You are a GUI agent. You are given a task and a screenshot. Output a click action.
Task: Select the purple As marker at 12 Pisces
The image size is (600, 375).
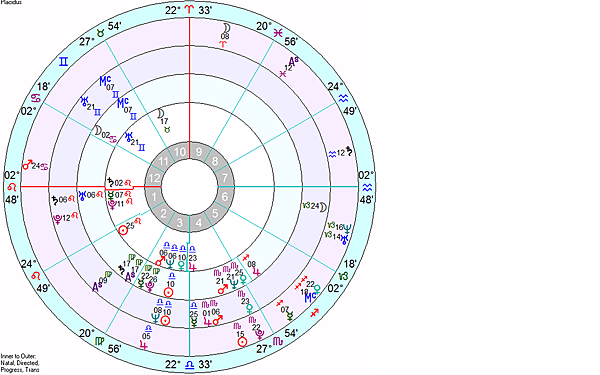point(293,61)
